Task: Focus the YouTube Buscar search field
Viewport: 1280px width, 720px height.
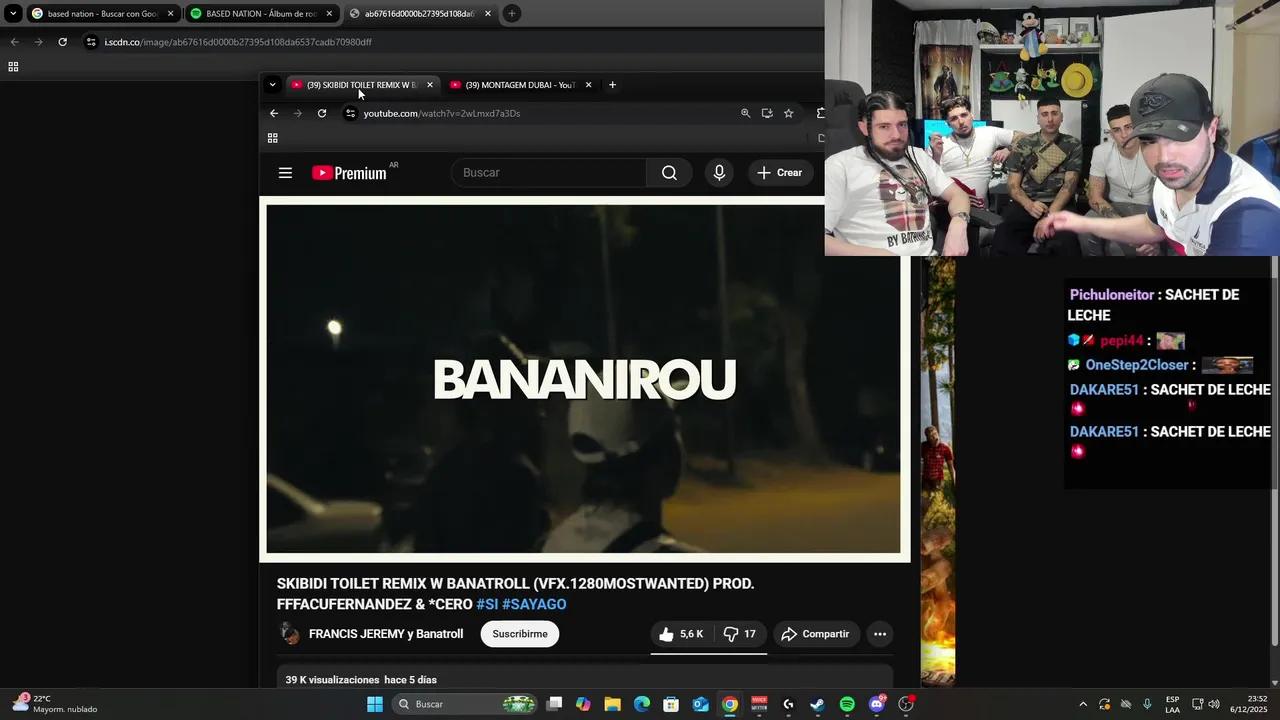Action: tap(549, 173)
